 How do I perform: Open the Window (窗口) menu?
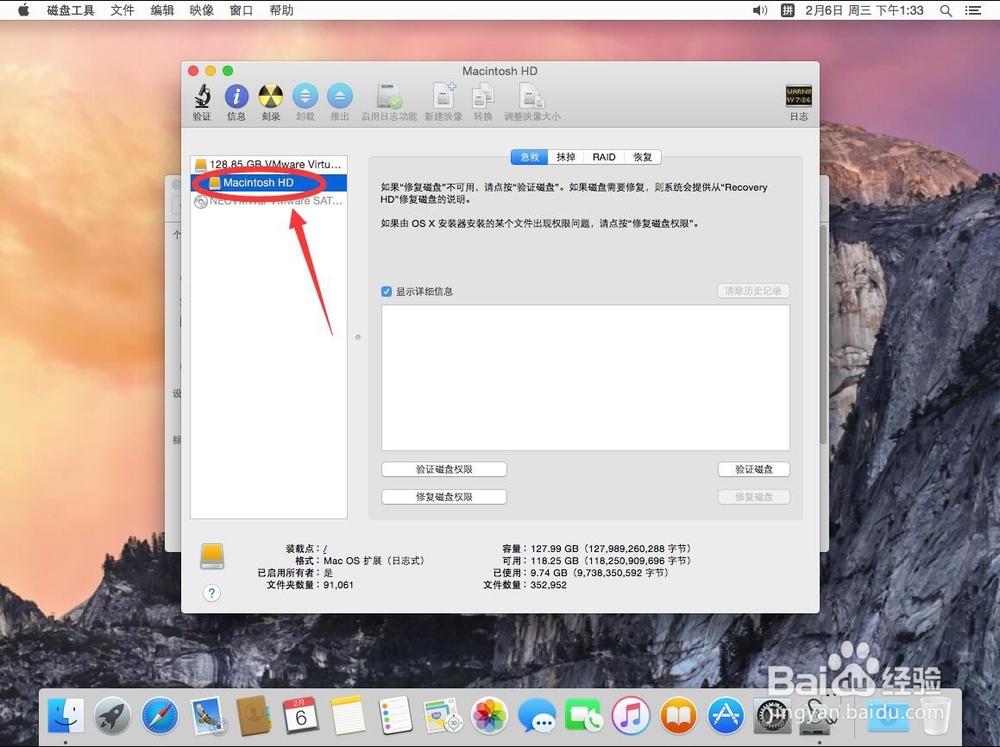(241, 10)
